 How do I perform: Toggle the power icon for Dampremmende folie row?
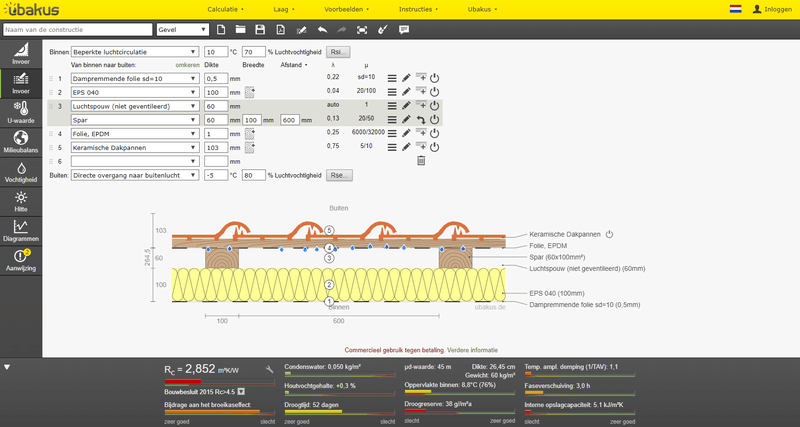click(x=435, y=78)
